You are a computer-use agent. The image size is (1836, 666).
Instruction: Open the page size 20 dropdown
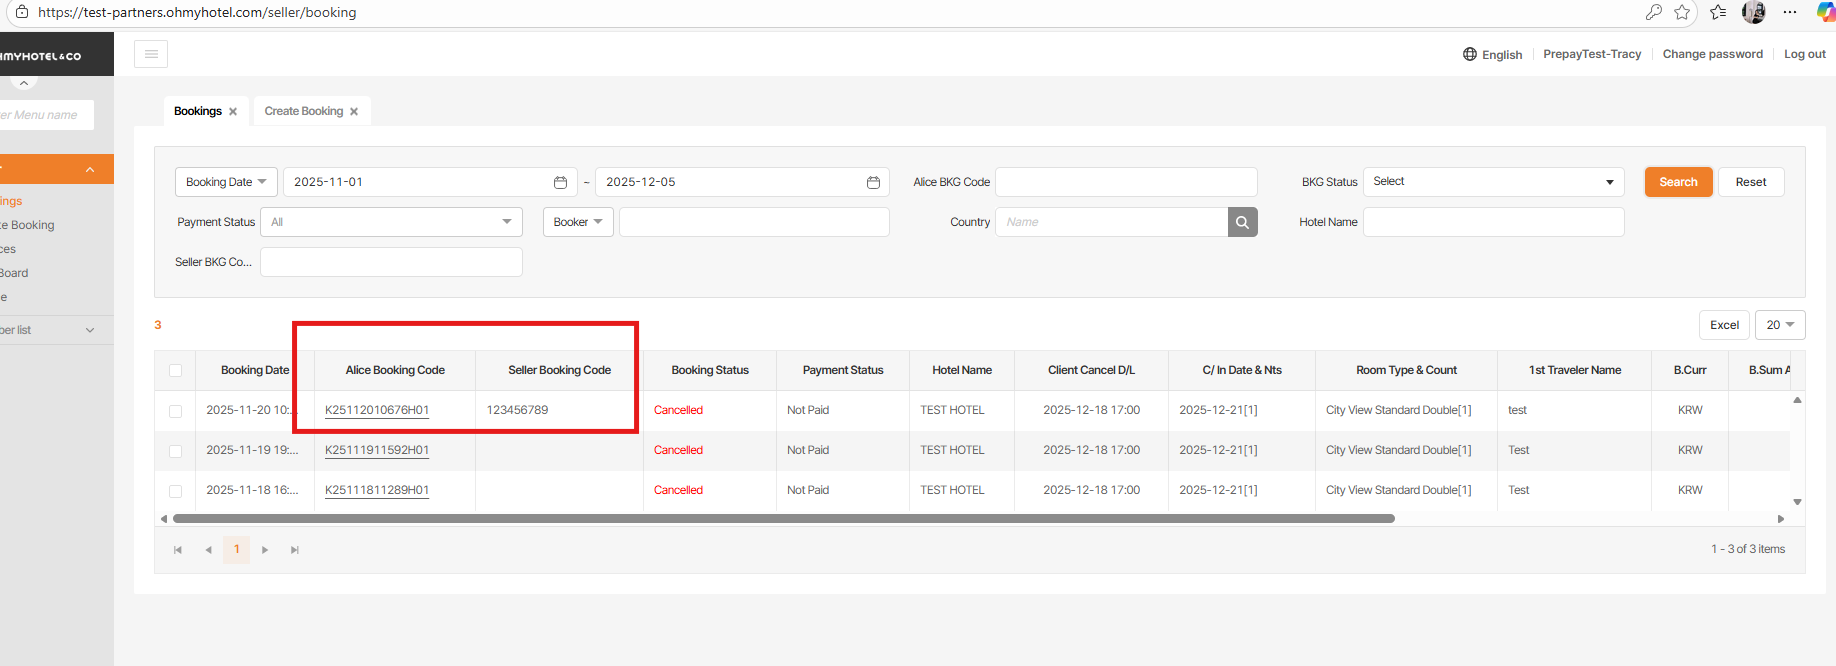[1779, 325]
